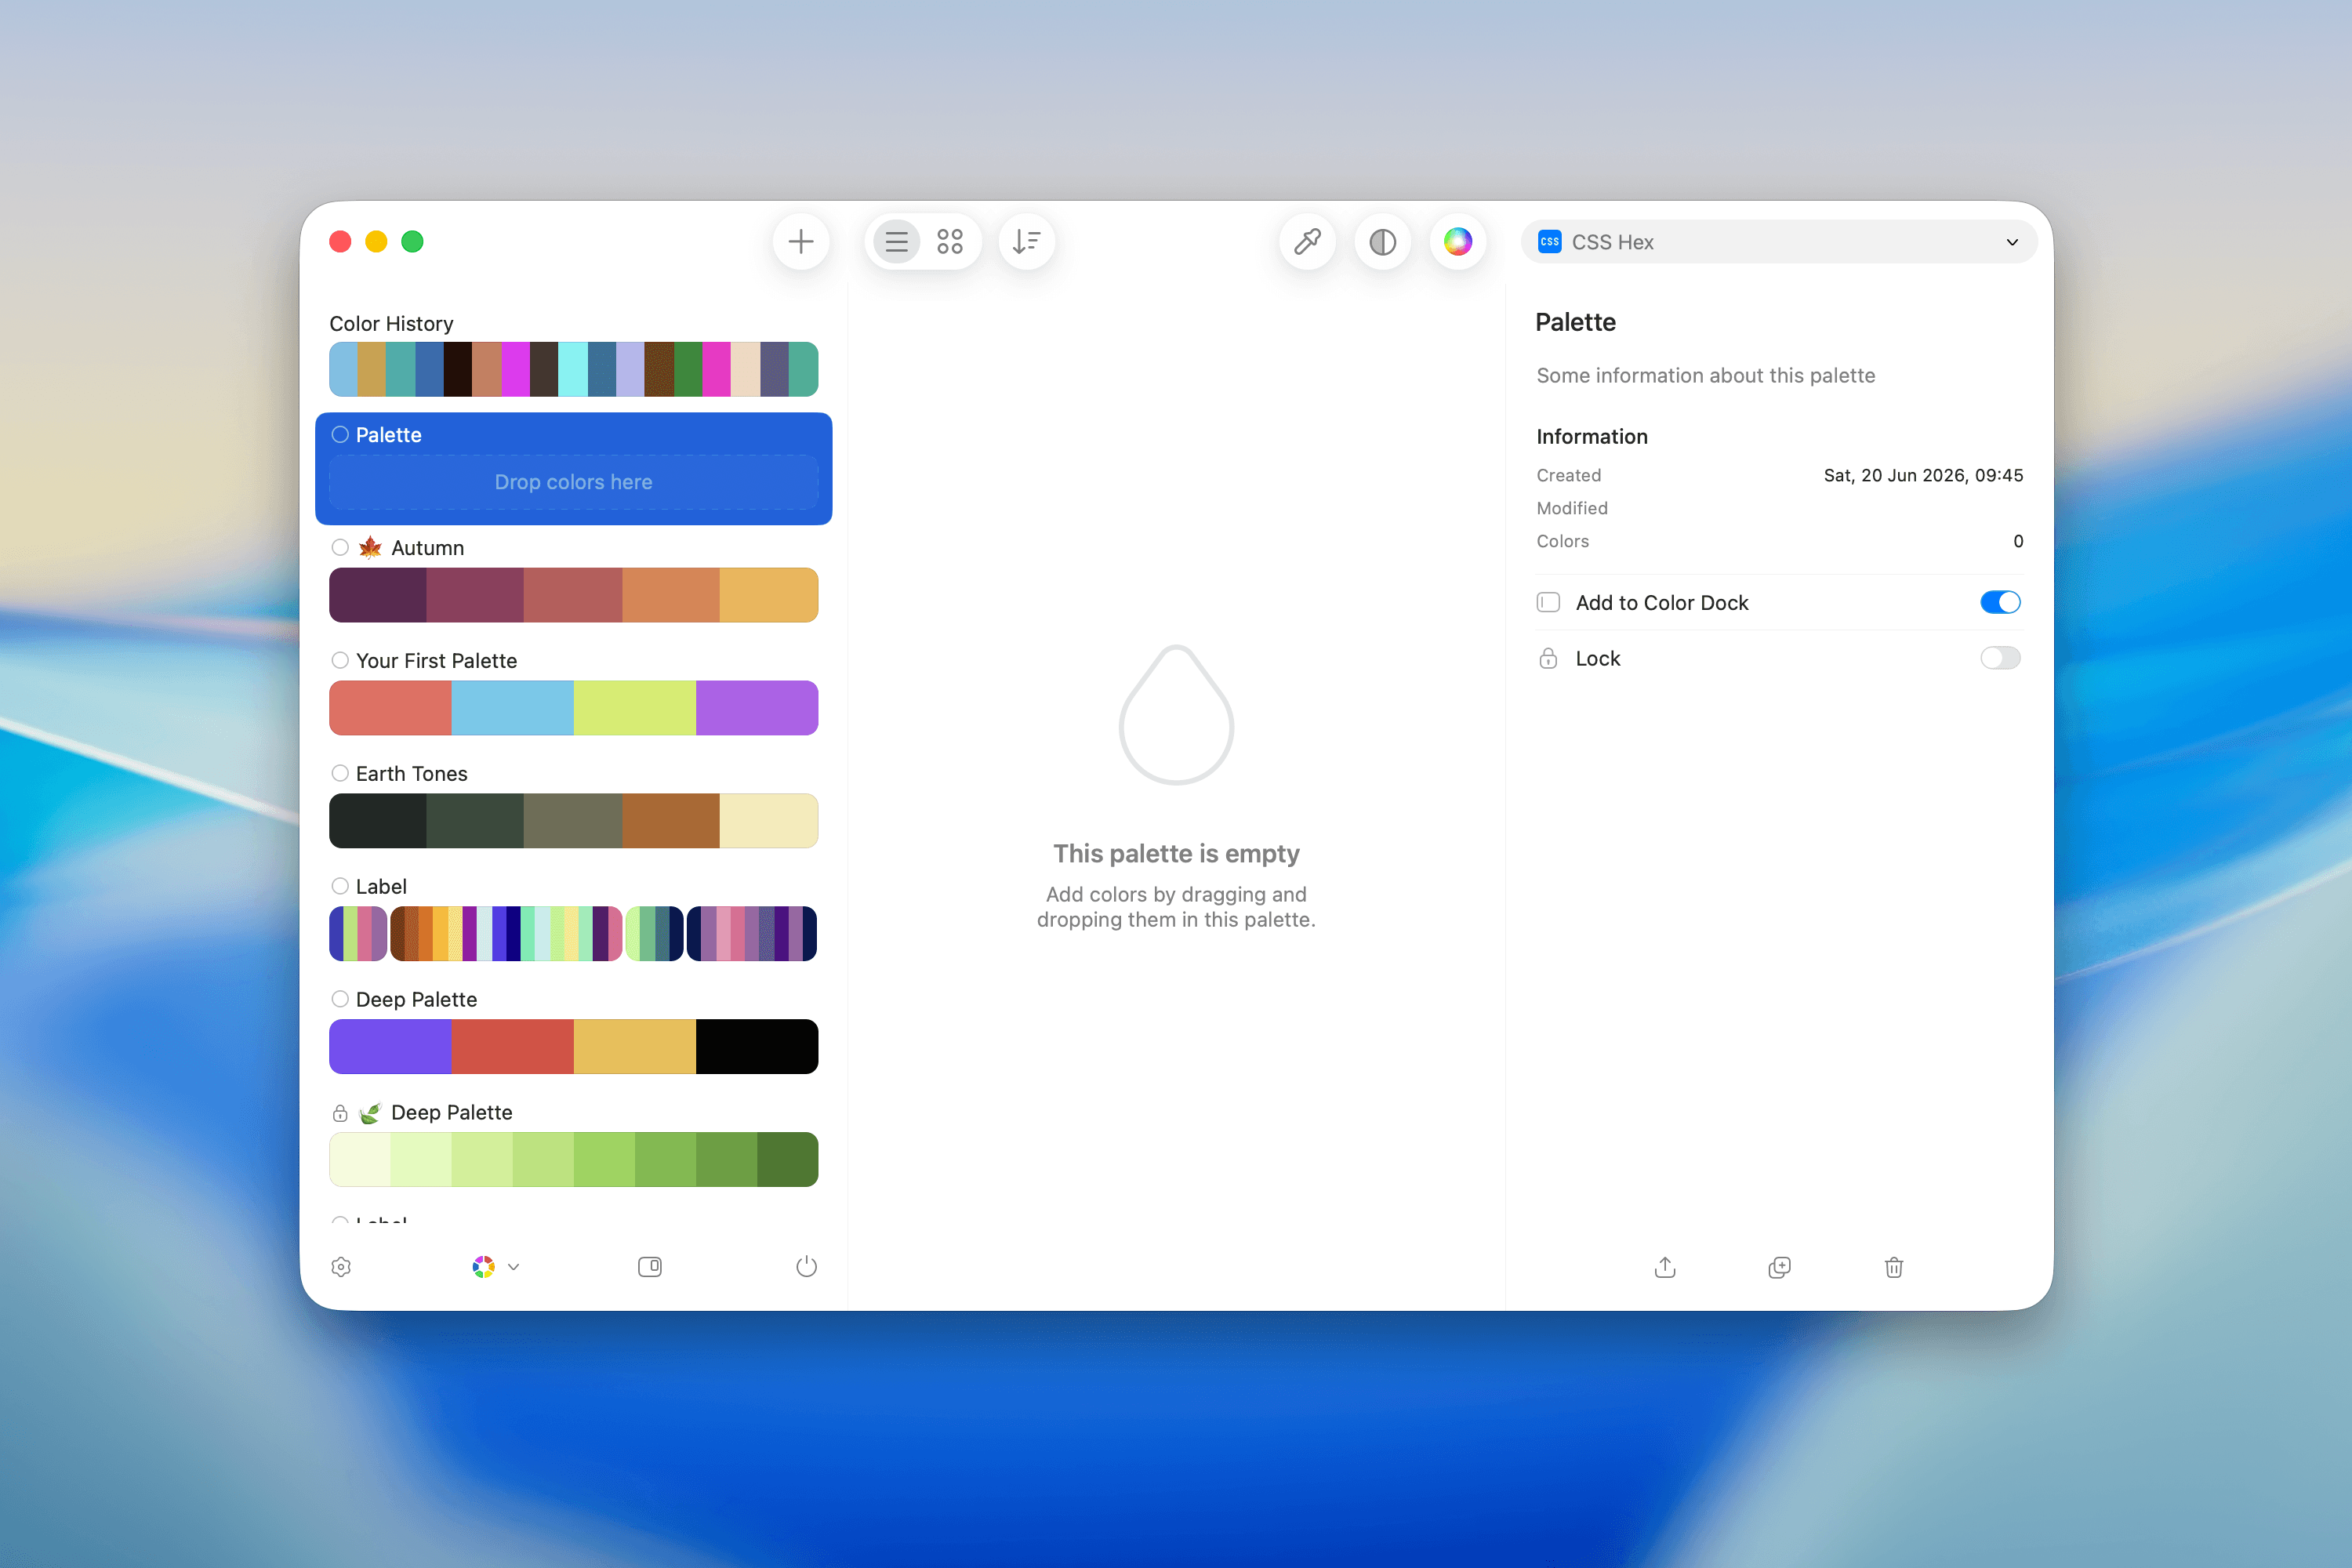Select Your First Palette in the list

pos(436,661)
